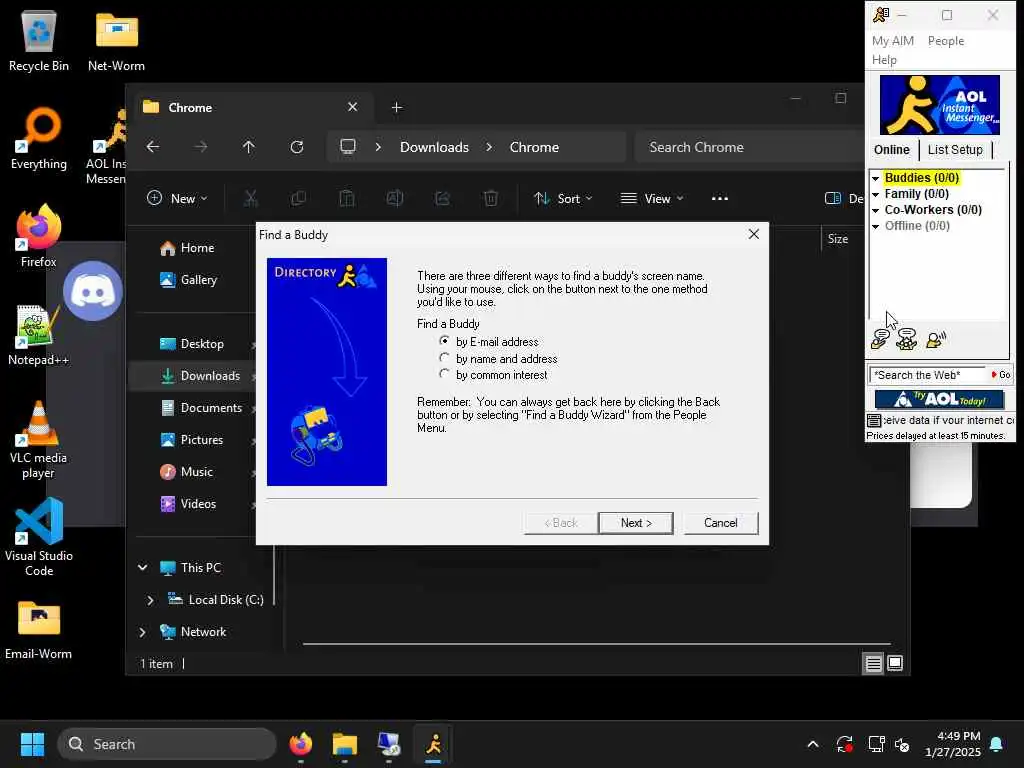Cancel the Find a Buddy wizard
The width and height of the screenshot is (1024, 768).
point(720,522)
